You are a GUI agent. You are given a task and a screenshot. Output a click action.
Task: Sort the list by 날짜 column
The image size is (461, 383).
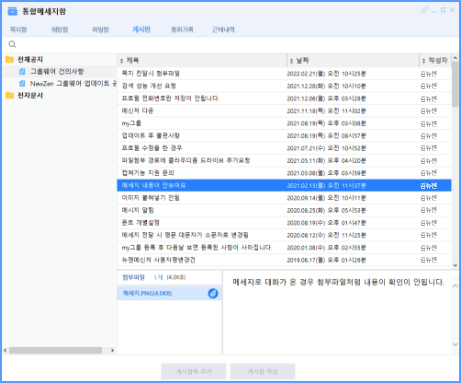pyautogui.click(x=353, y=60)
